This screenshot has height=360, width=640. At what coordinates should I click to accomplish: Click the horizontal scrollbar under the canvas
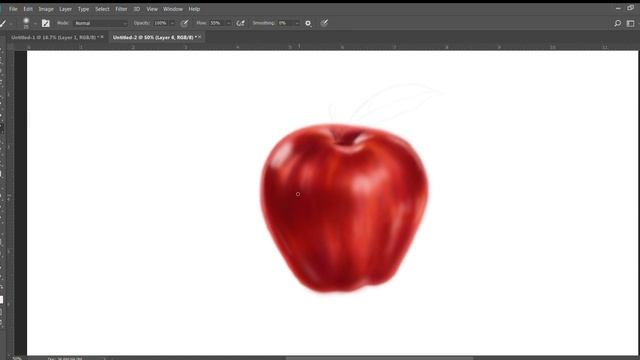coord(380,358)
